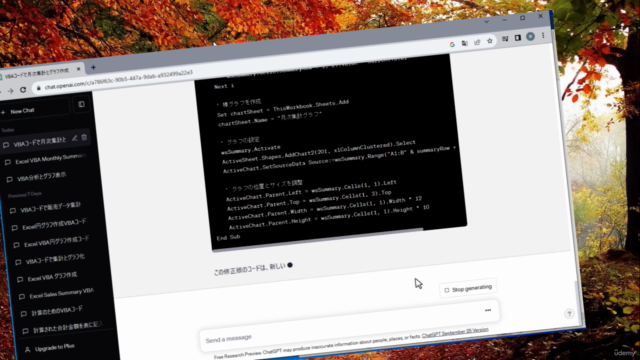The height and width of the screenshot is (360, 640).
Task: Open the "VBA分析とグラフ表示" chat
Action: point(41,177)
